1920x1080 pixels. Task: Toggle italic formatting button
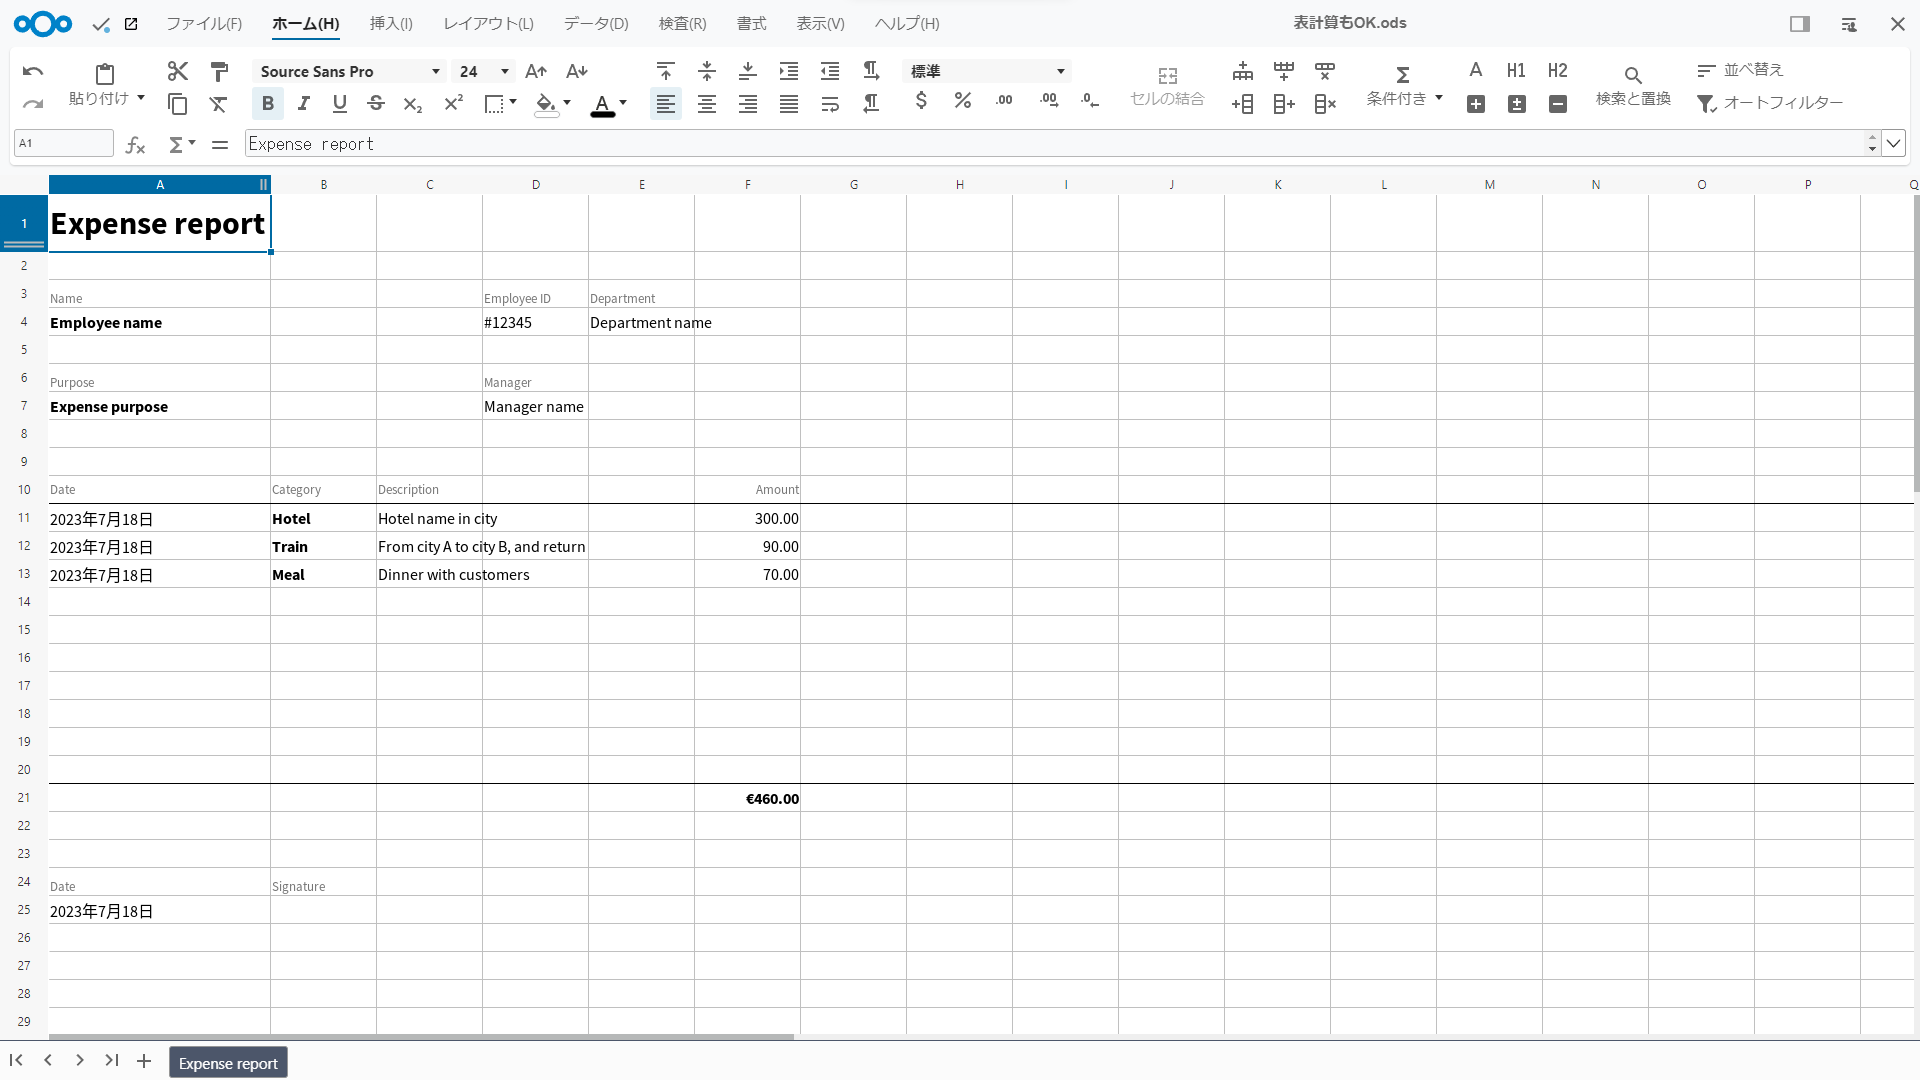point(304,103)
